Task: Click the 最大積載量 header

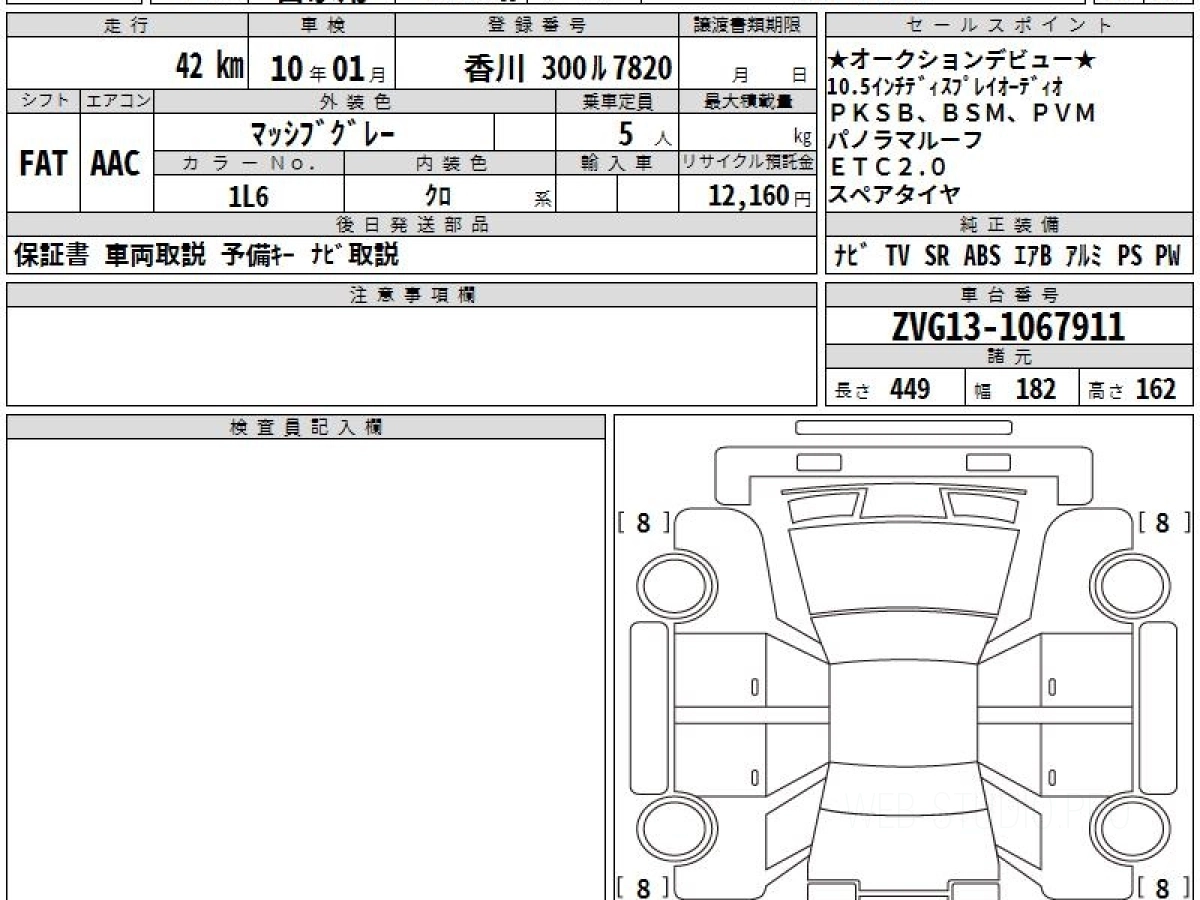Action: coord(748,101)
